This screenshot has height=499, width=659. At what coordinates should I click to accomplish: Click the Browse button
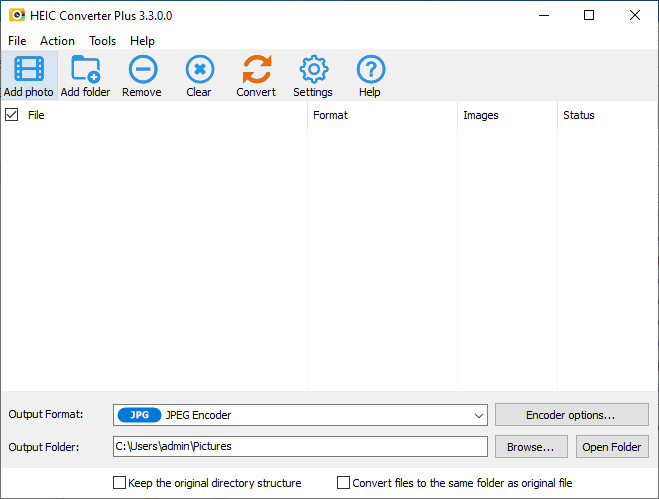click(531, 446)
